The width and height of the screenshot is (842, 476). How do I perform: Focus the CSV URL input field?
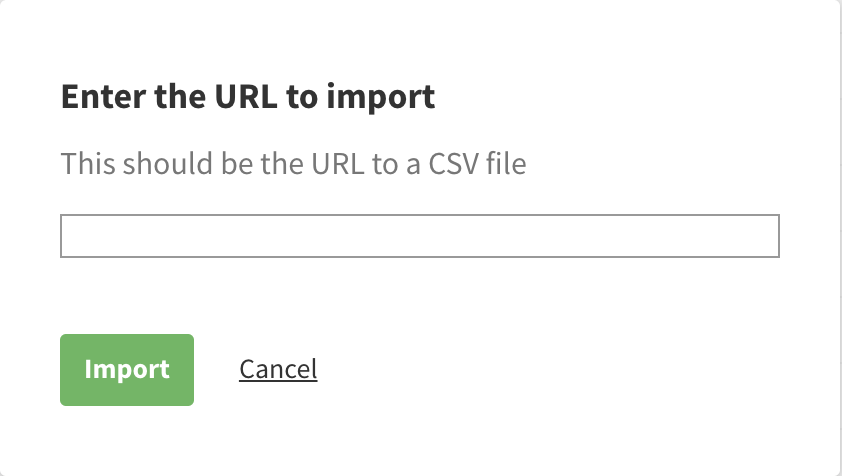click(x=419, y=236)
